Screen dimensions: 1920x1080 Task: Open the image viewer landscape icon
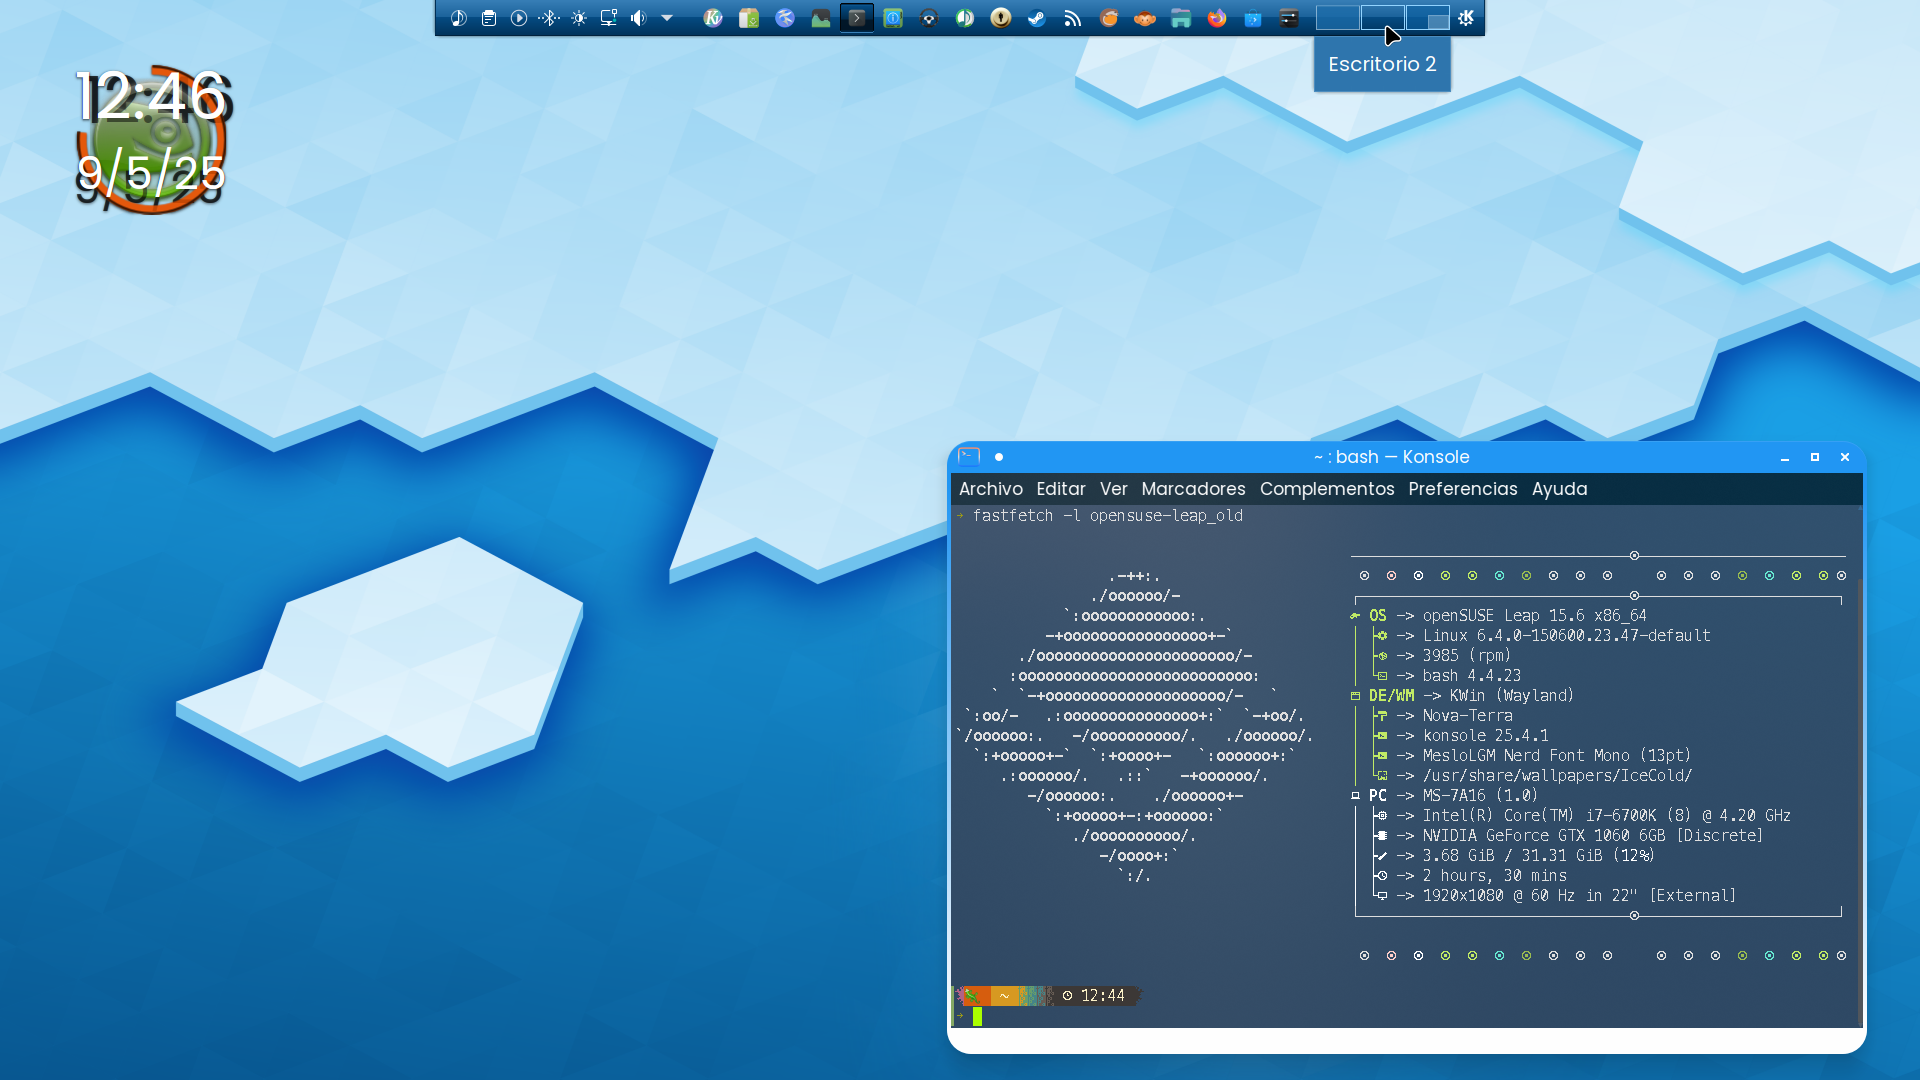click(x=821, y=18)
